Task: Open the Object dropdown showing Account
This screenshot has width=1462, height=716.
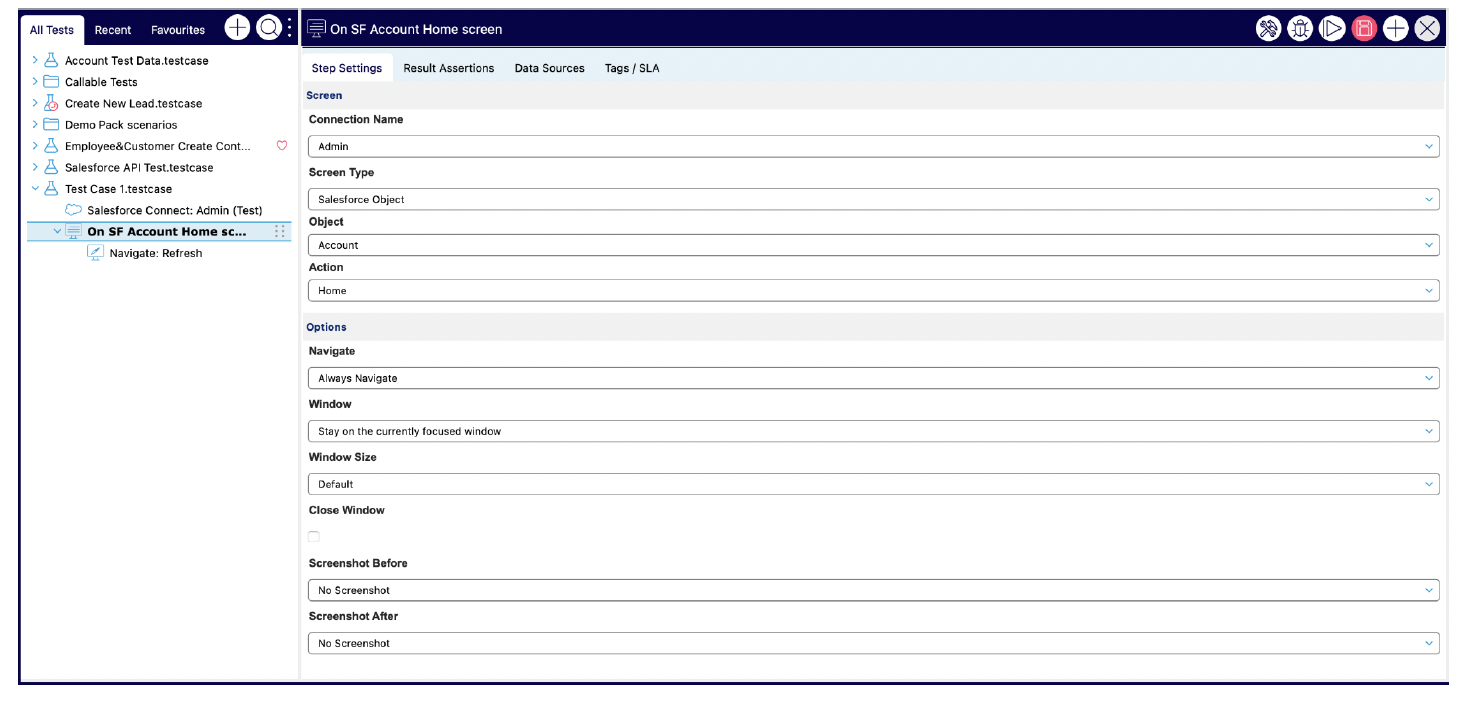Action: point(874,245)
